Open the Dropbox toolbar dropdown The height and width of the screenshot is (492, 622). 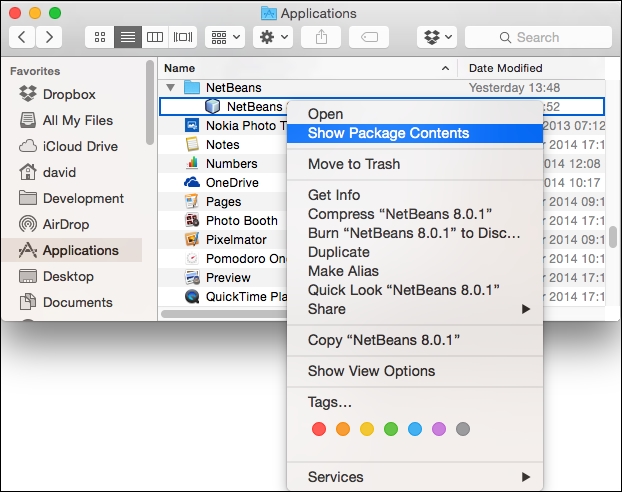pos(437,37)
